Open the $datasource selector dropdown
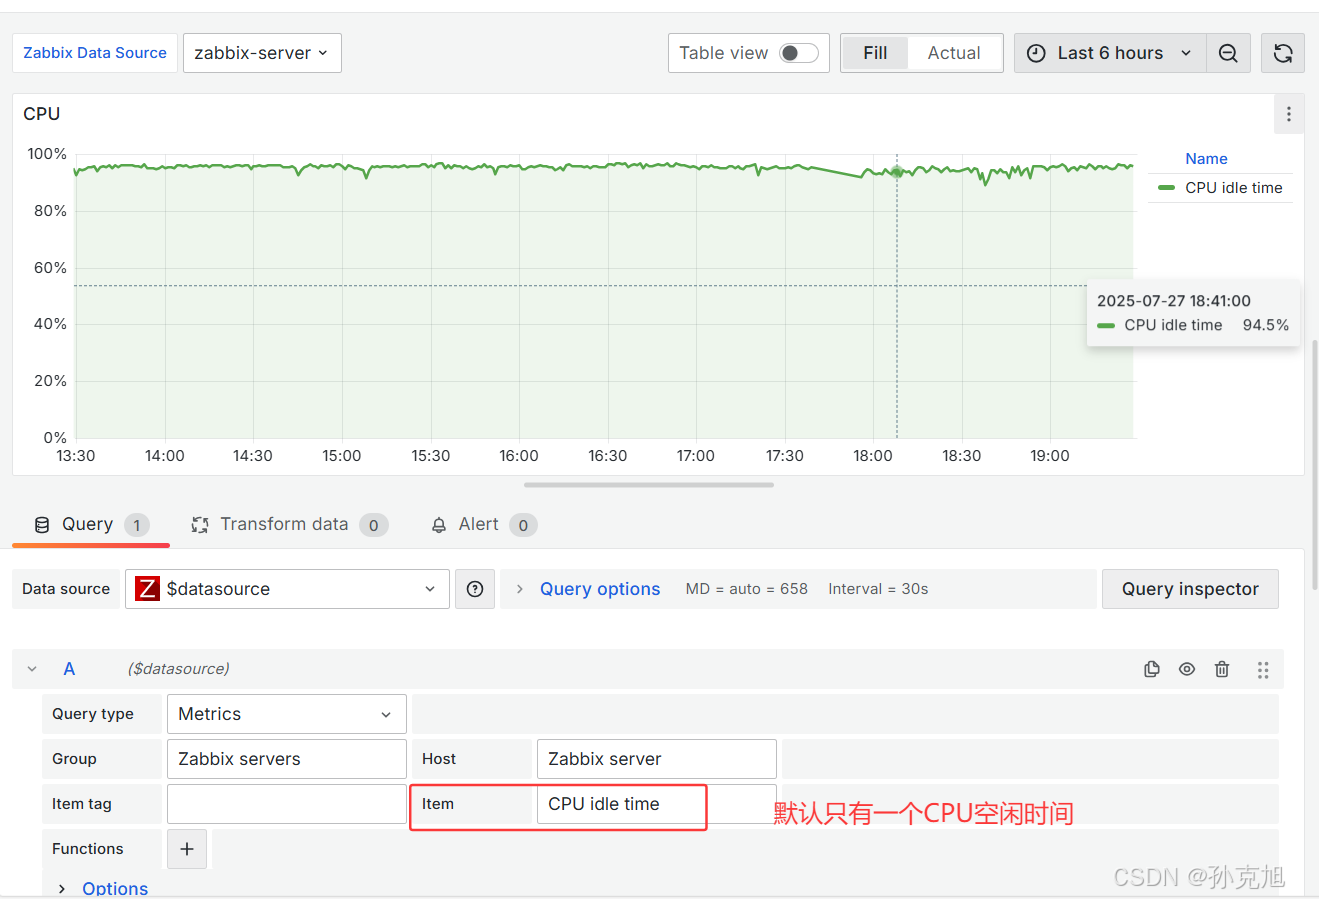Viewport: 1319px width, 899px height. 287,589
